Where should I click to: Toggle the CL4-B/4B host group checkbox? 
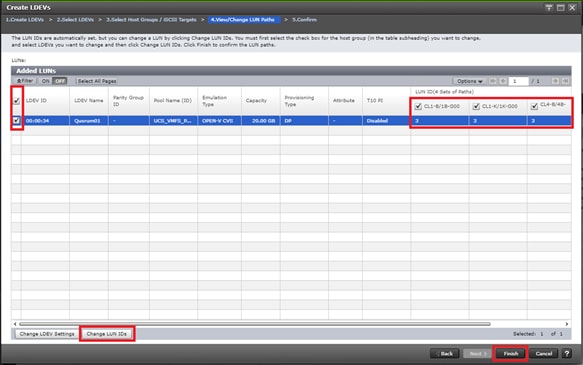point(534,106)
